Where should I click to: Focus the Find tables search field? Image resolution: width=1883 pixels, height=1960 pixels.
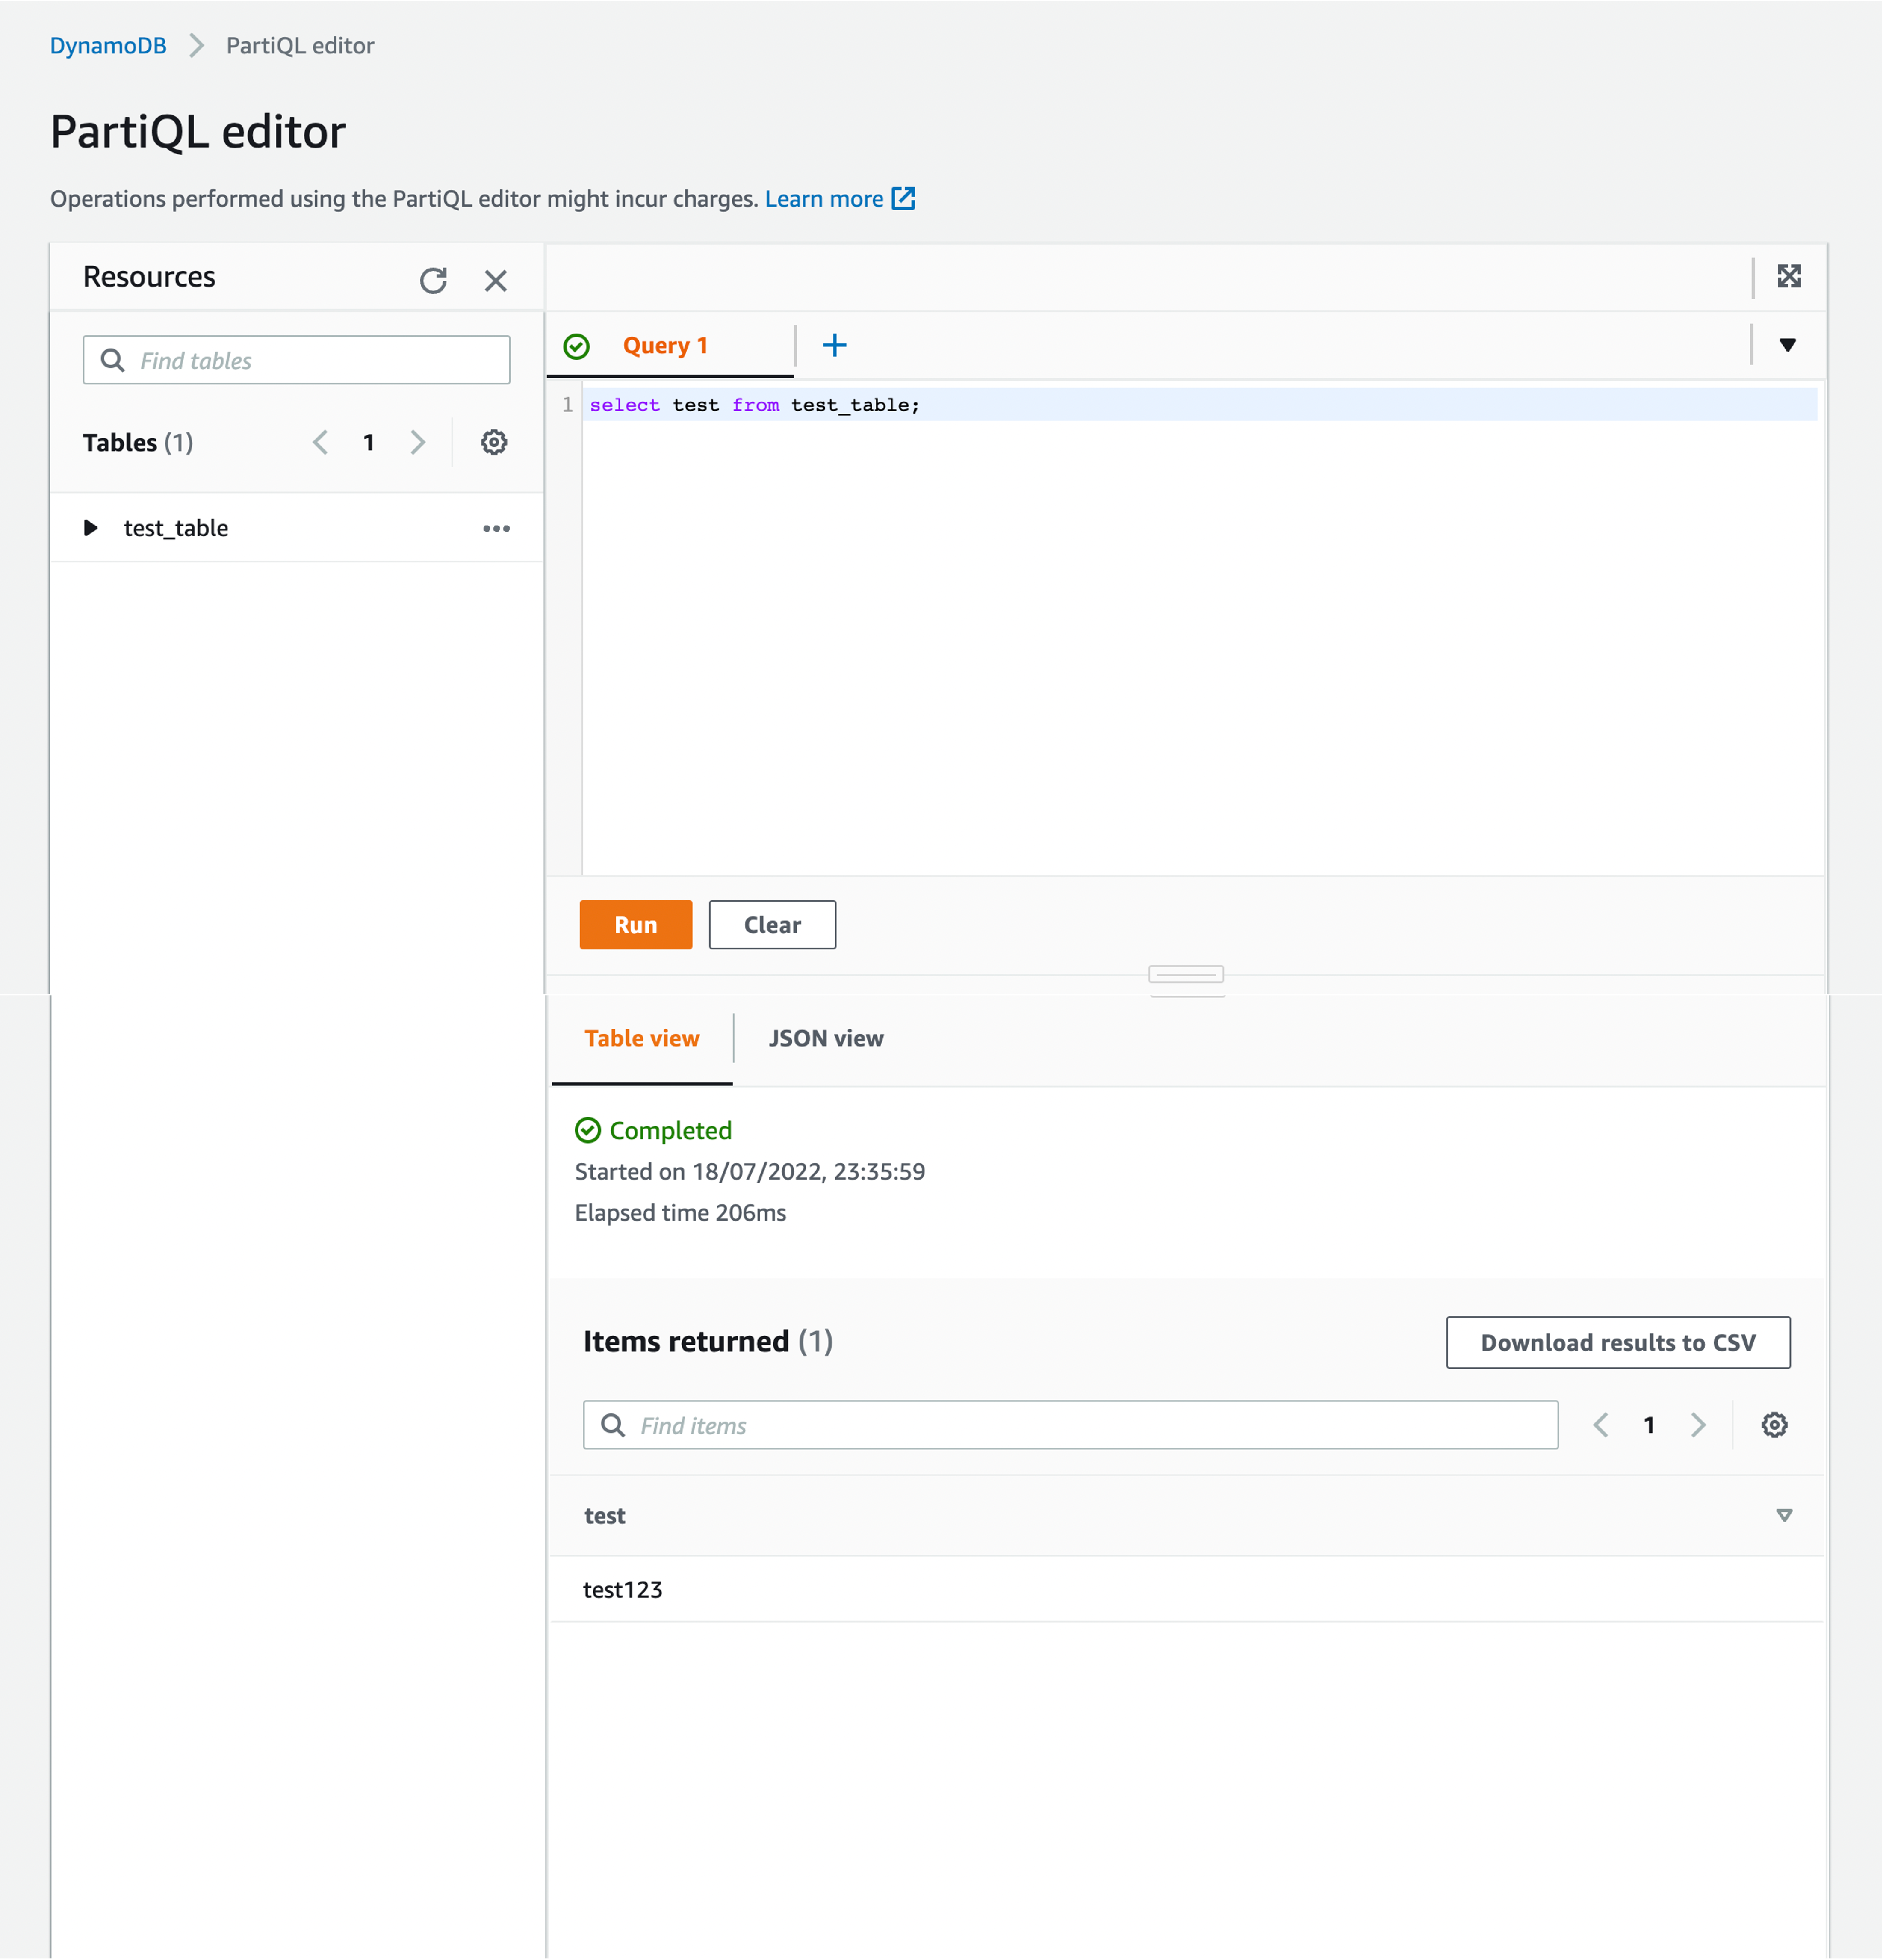(x=297, y=360)
